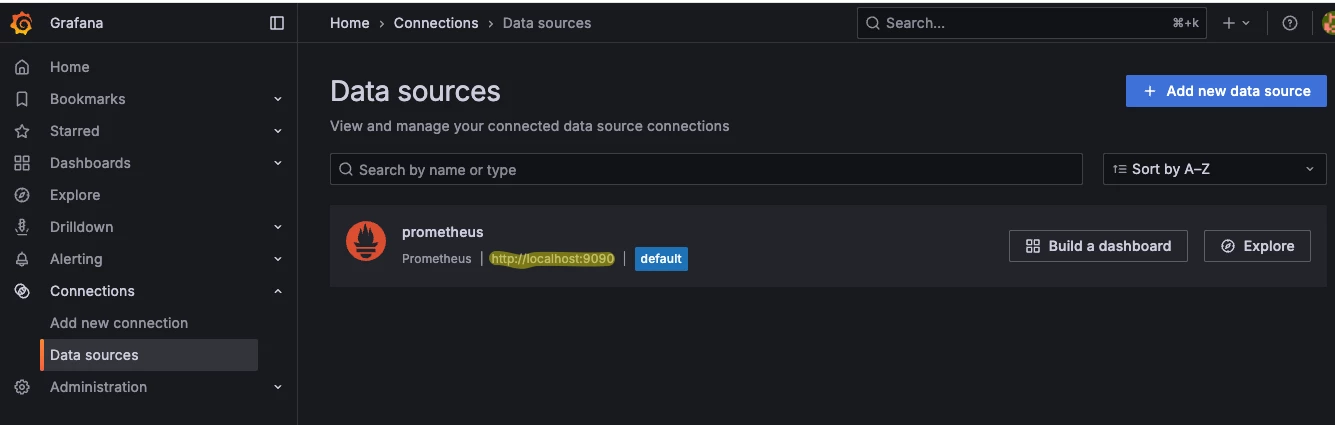Expand the Drilldown section chevron
Image resolution: width=1335 pixels, height=425 pixels.
click(x=278, y=227)
